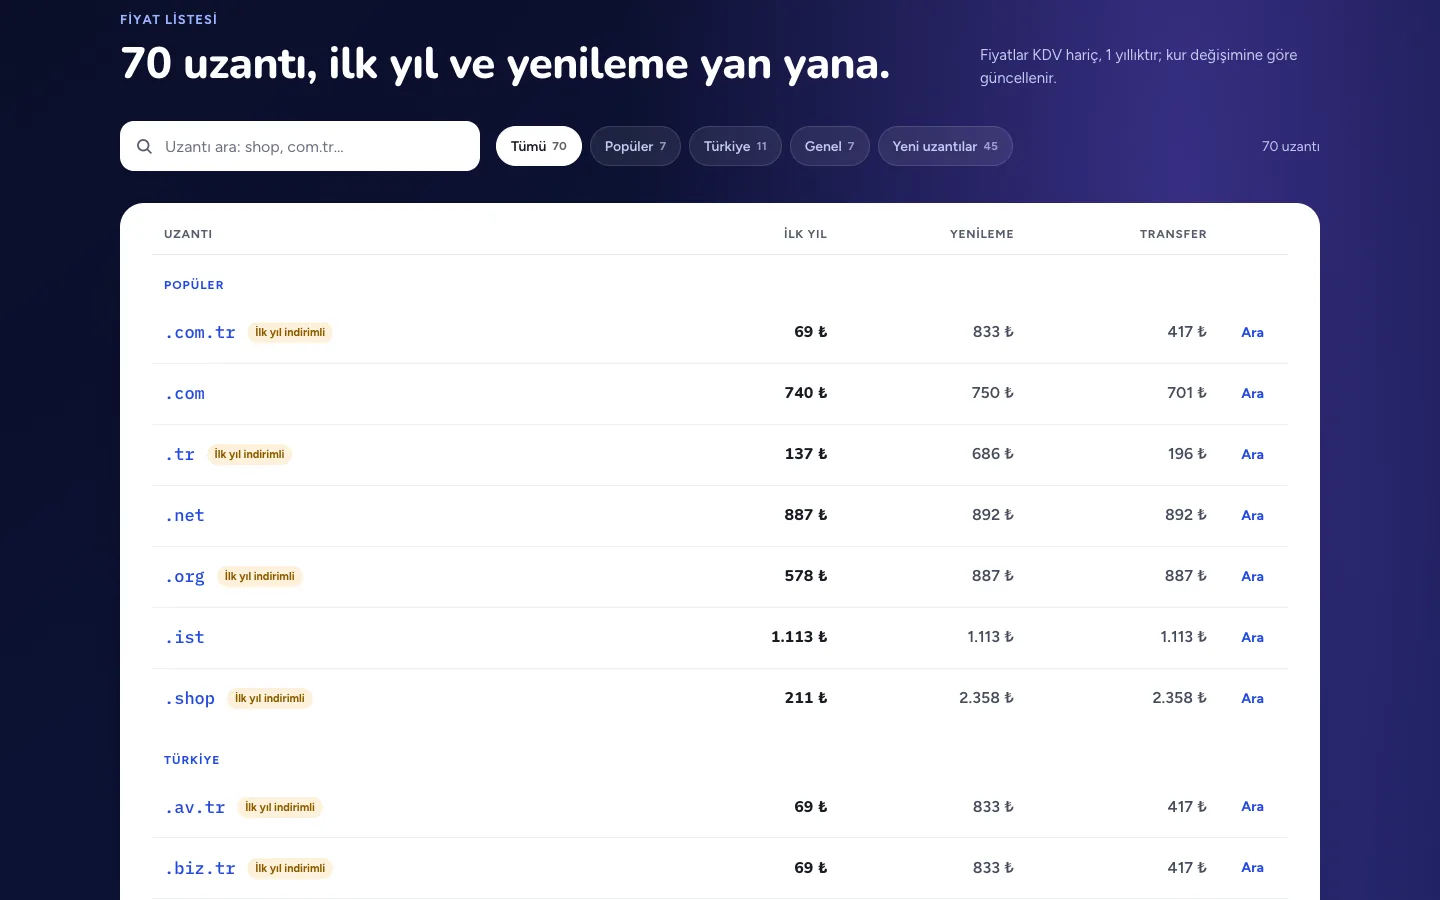Click the YENİLEME column header
Image resolution: width=1440 pixels, height=900 pixels.
coord(982,234)
